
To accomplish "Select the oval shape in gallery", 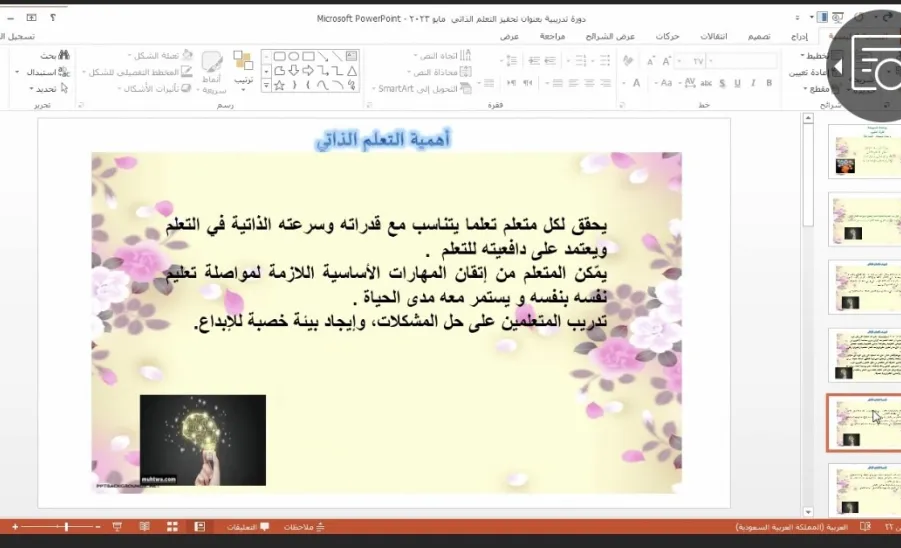I will pyautogui.click(x=294, y=56).
